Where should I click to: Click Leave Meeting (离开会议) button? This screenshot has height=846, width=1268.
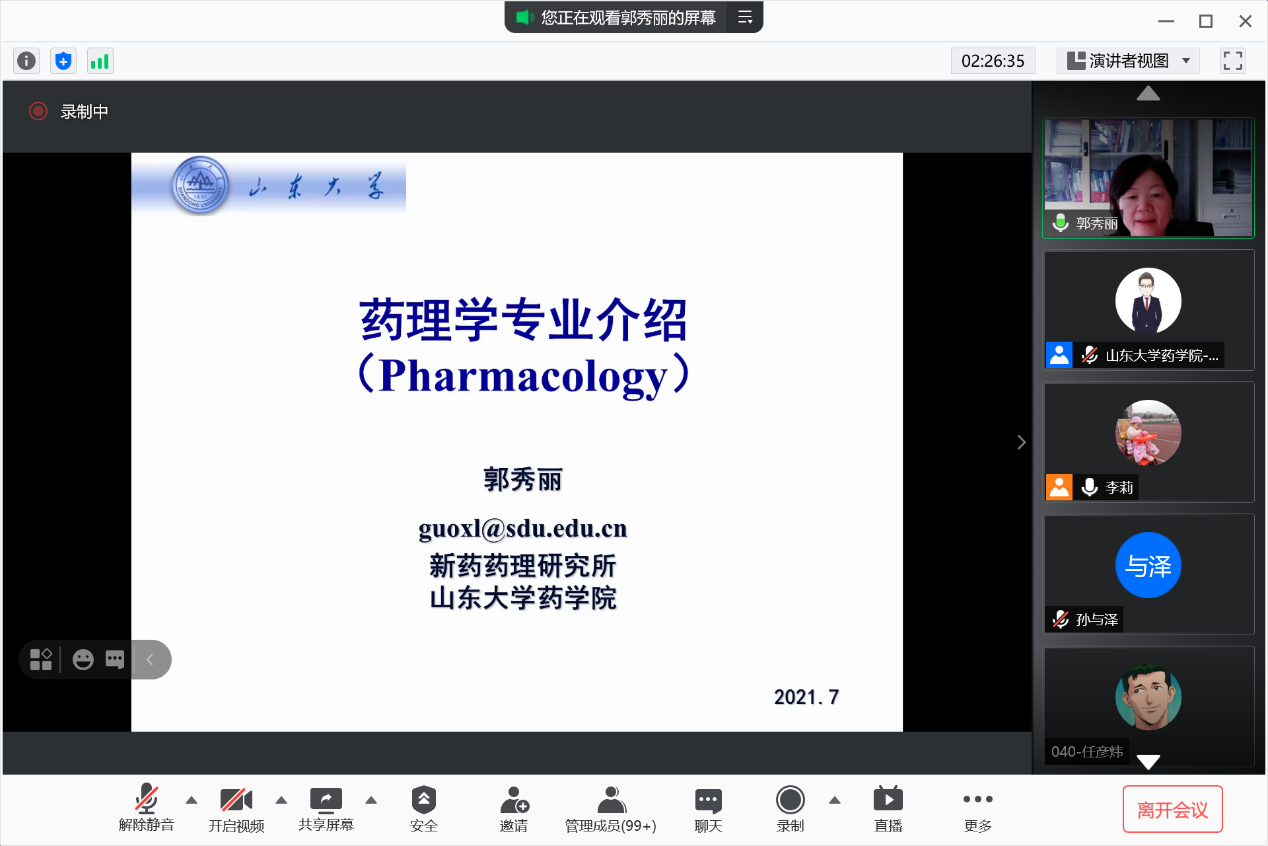coord(1172,810)
